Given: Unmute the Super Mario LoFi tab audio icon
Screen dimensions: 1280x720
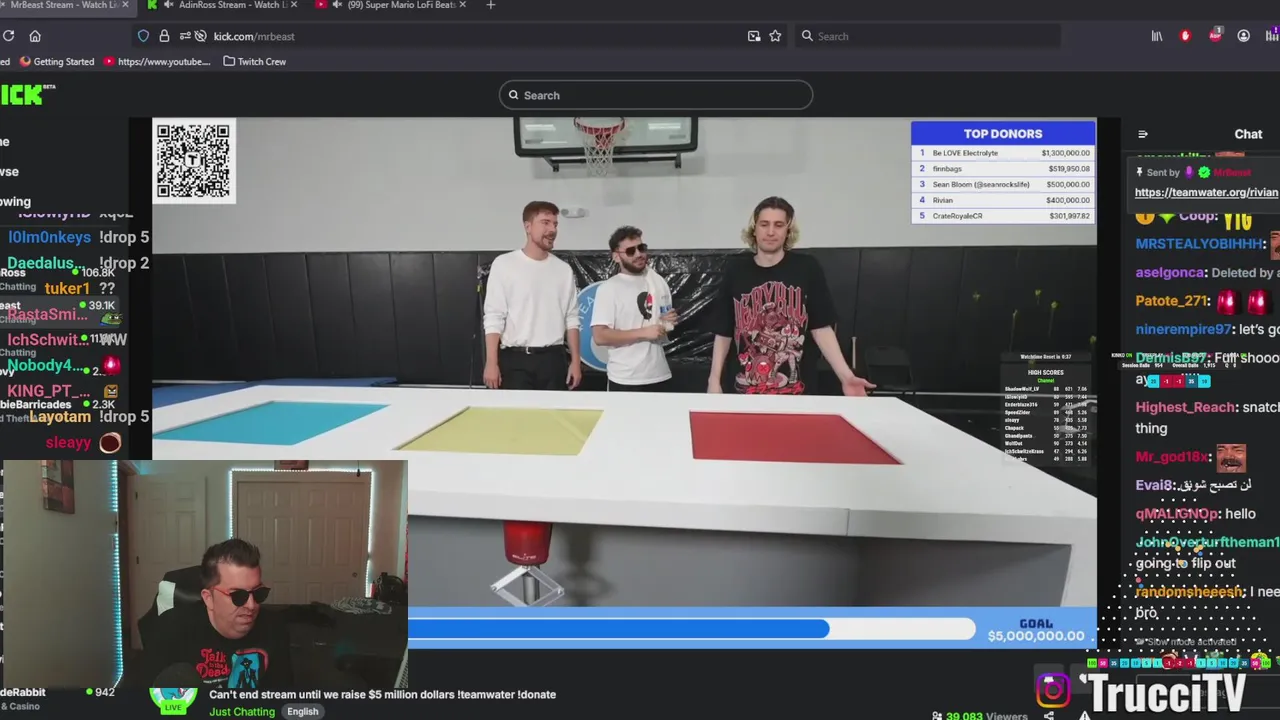Looking at the screenshot, I should (x=337, y=5).
